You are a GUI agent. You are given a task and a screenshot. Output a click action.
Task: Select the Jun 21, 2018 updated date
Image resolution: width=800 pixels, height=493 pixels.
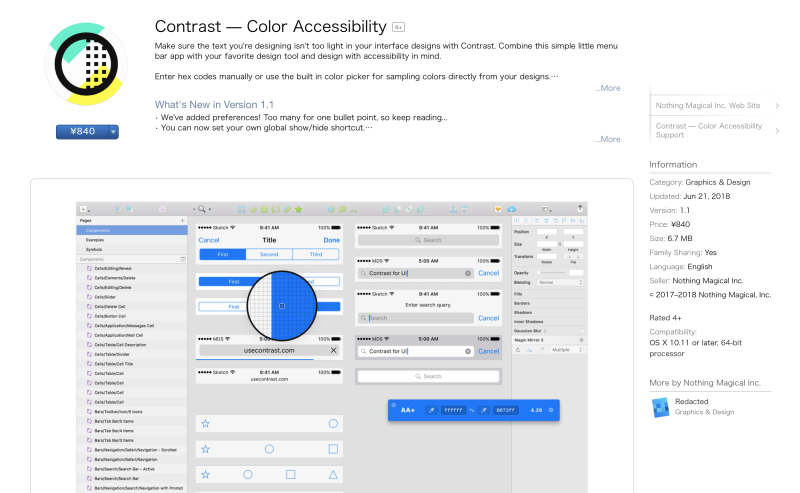point(707,196)
